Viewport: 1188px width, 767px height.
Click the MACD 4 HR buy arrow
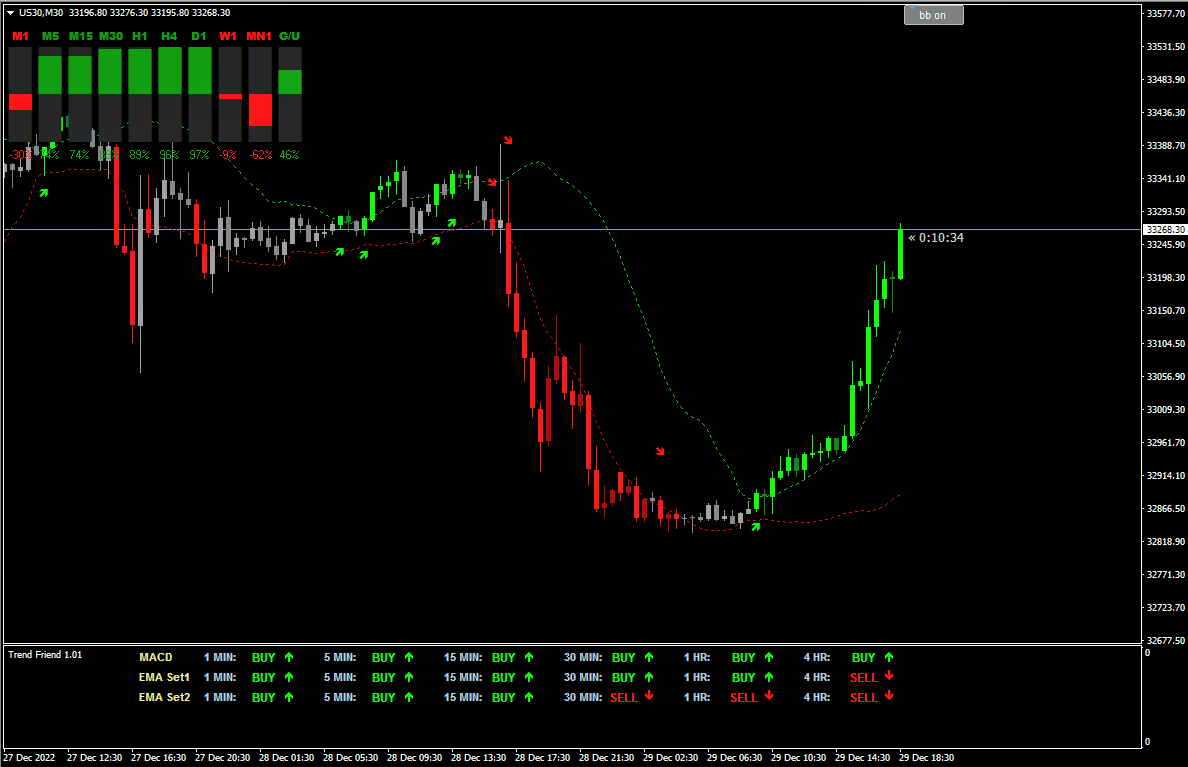(889, 657)
